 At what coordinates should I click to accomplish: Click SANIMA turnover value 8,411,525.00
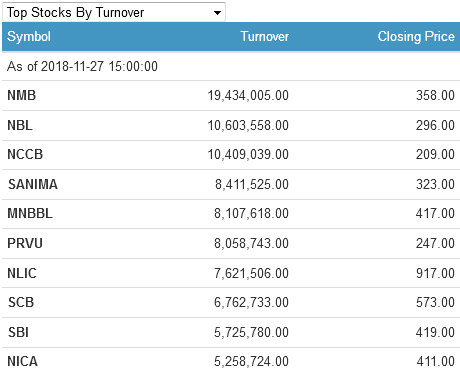[252, 184]
